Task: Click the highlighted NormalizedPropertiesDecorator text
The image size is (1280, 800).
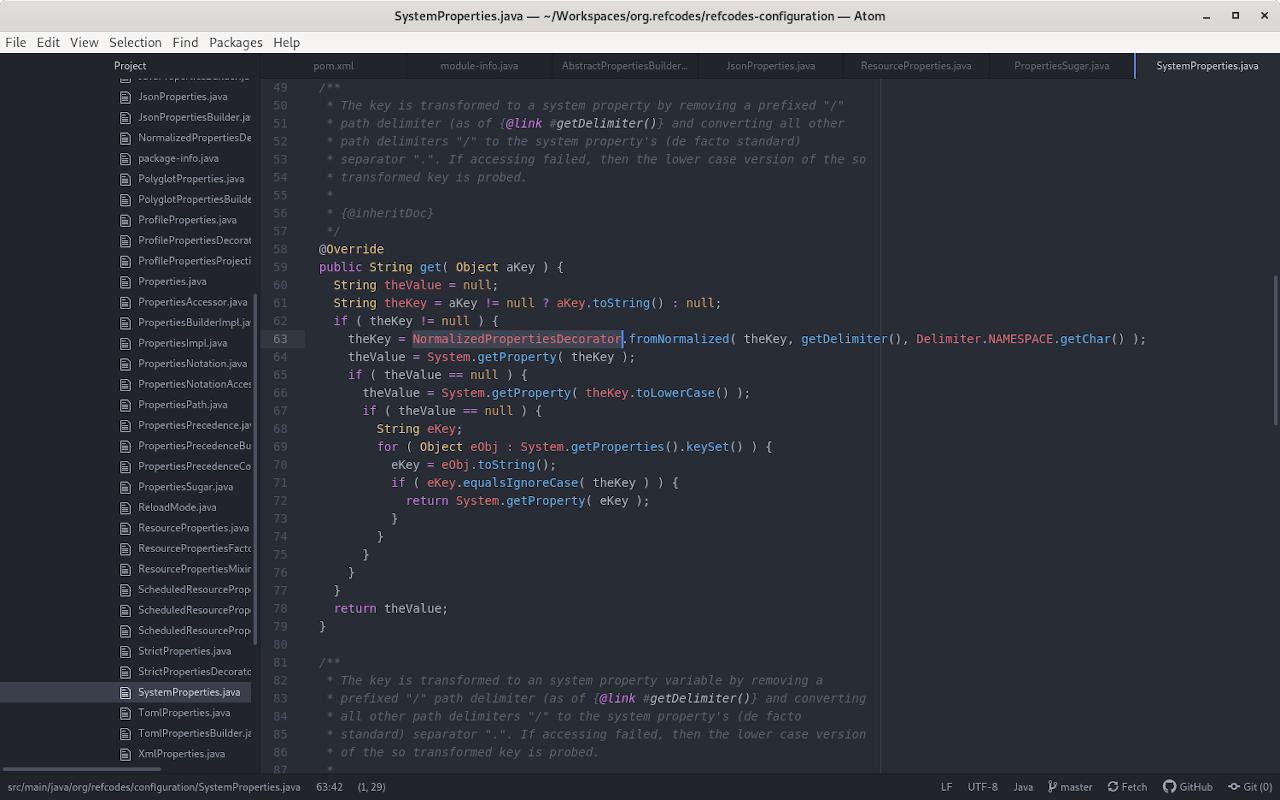Action: point(517,339)
